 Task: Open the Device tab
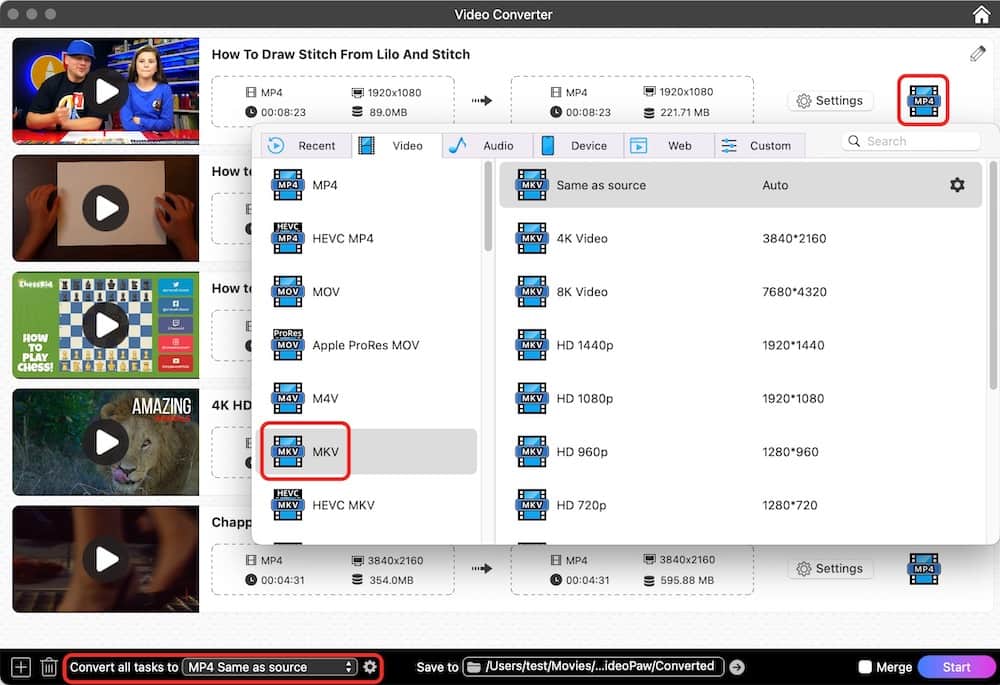578,145
